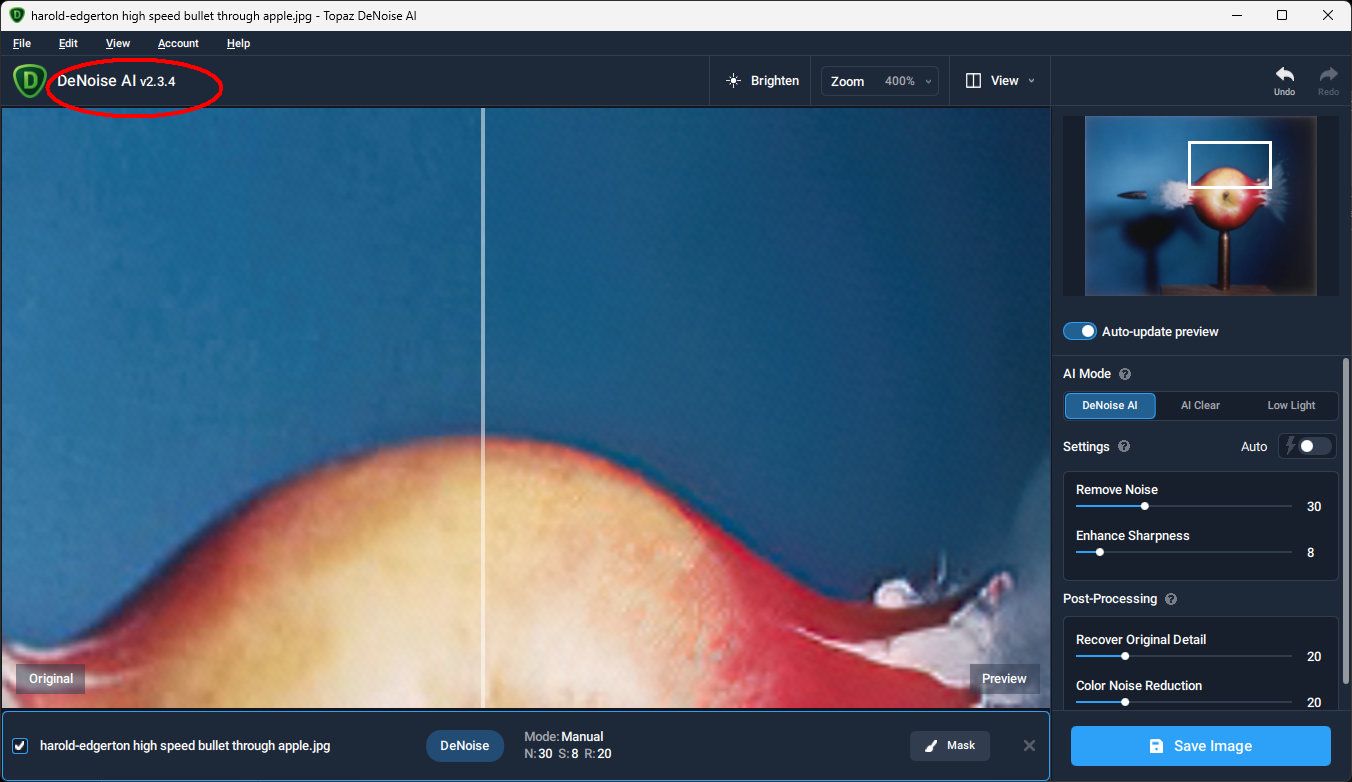Open the File menu
The image size is (1352, 782).
(22, 43)
